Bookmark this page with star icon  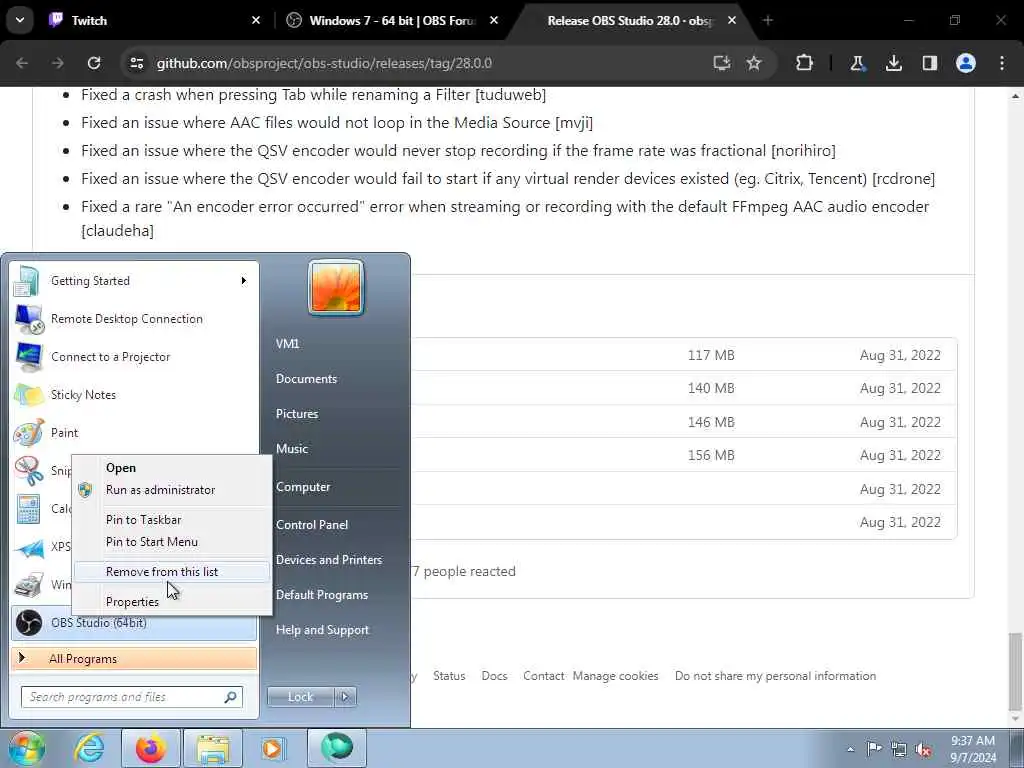[x=754, y=63]
